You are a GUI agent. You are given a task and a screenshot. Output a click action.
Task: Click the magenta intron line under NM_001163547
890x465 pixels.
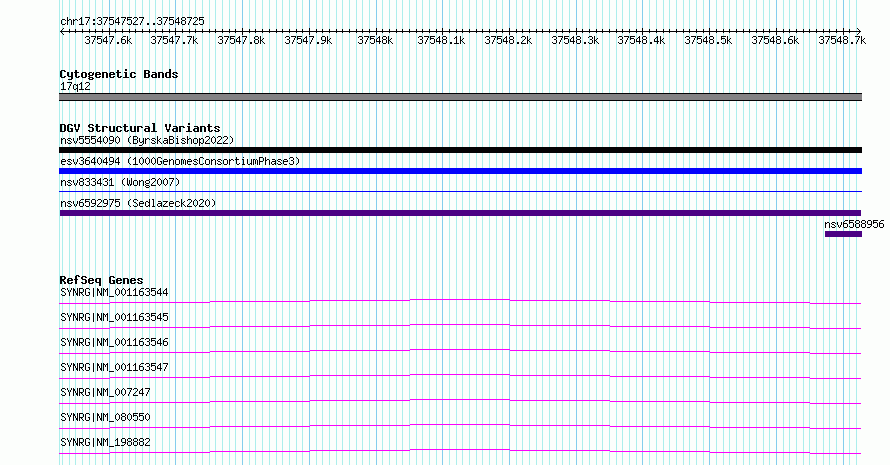click(460, 374)
